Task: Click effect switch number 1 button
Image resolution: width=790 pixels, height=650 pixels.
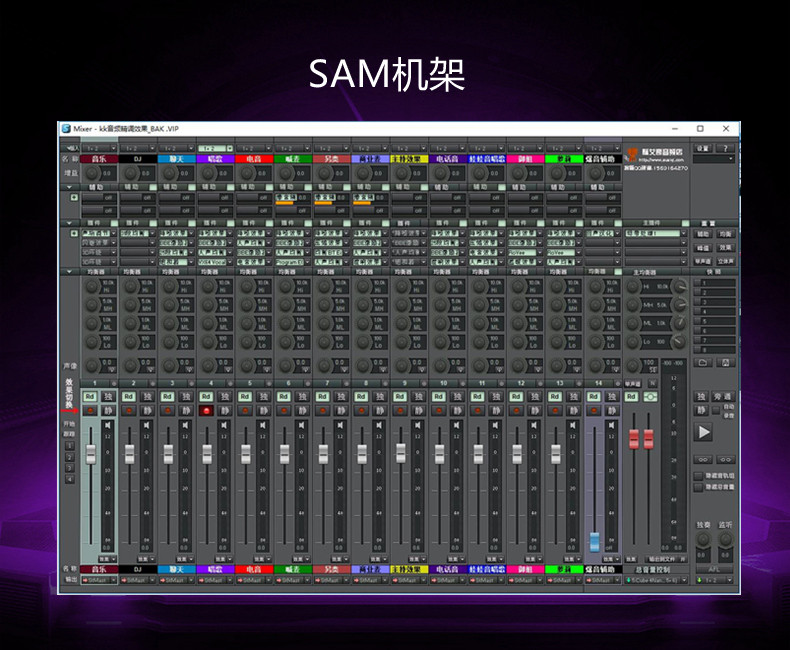Action: tap(70, 446)
